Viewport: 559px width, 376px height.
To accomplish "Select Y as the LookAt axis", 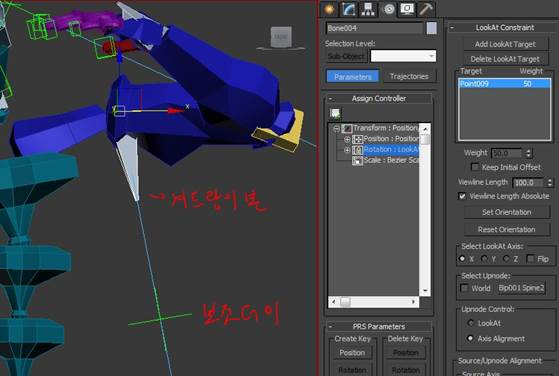I will (x=484, y=259).
